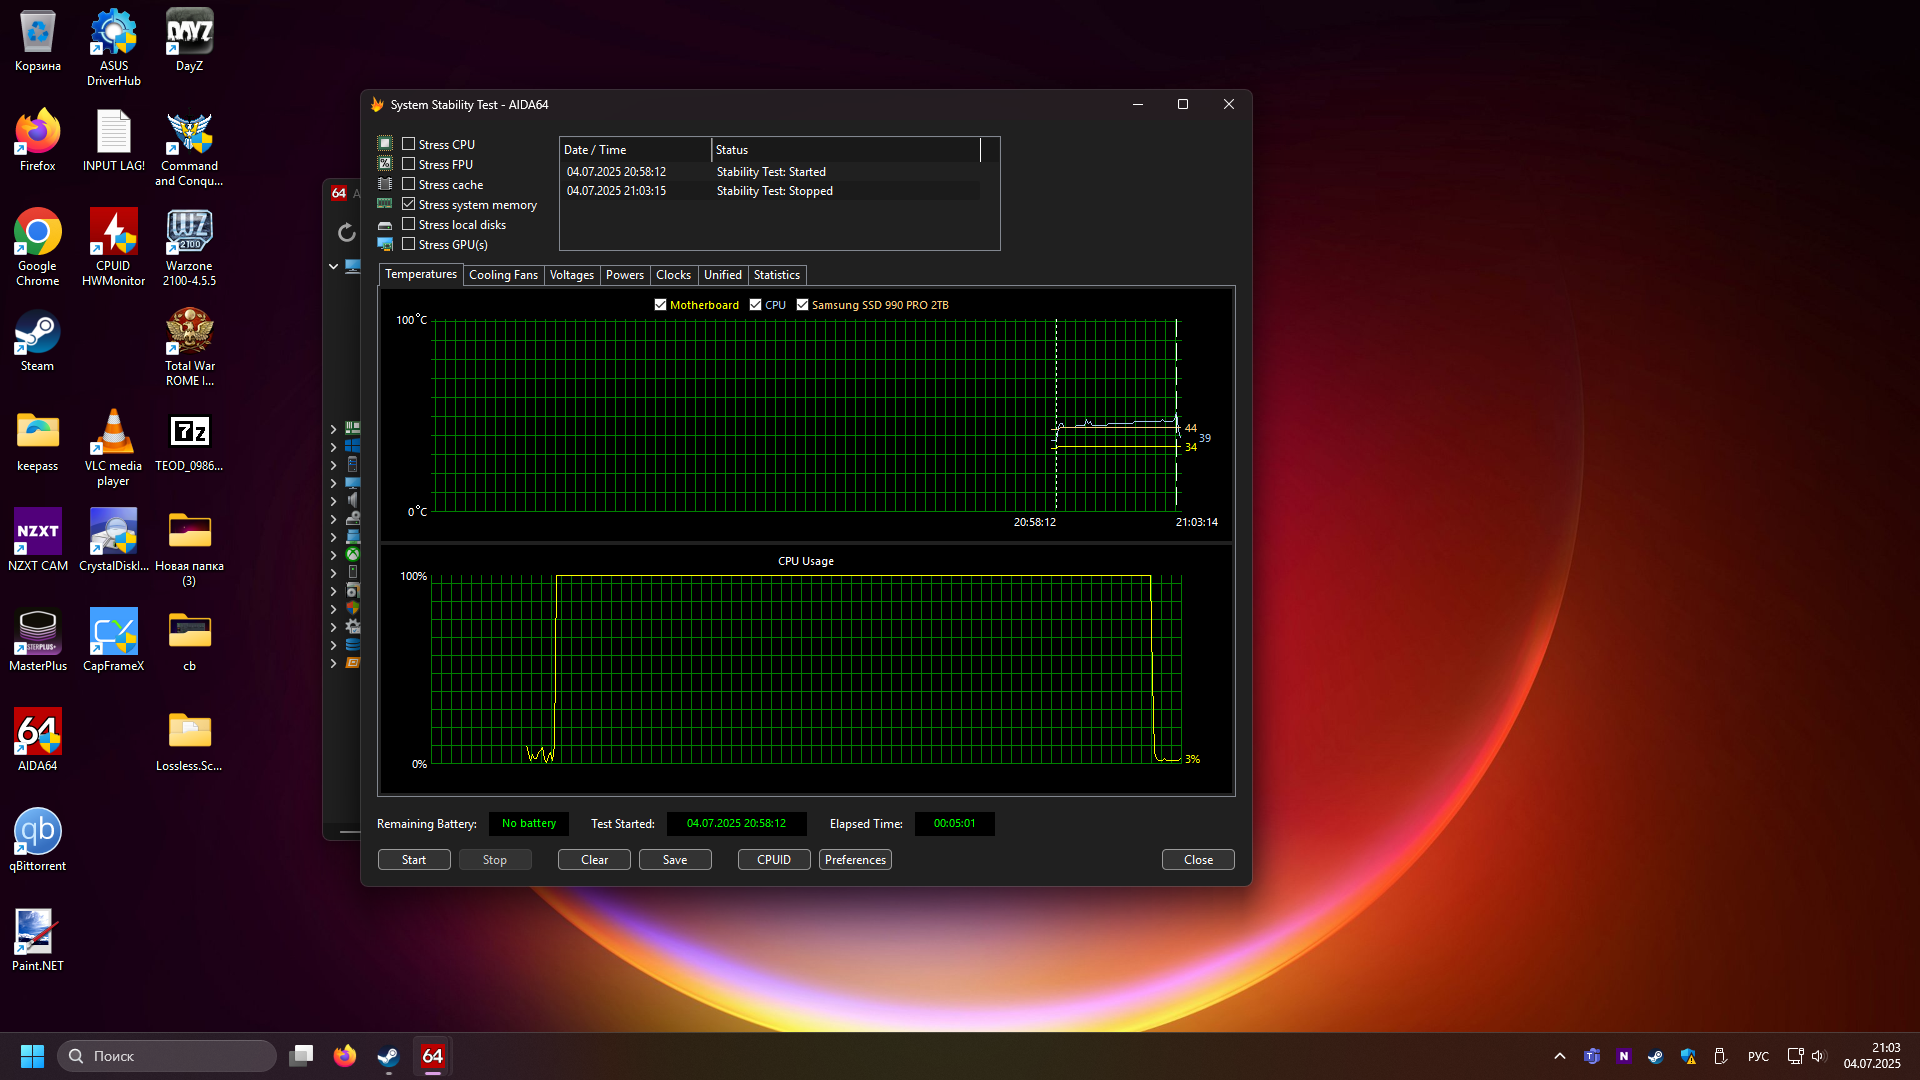Click the Clear button
The image size is (1920, 1080).
pos(594,860)
